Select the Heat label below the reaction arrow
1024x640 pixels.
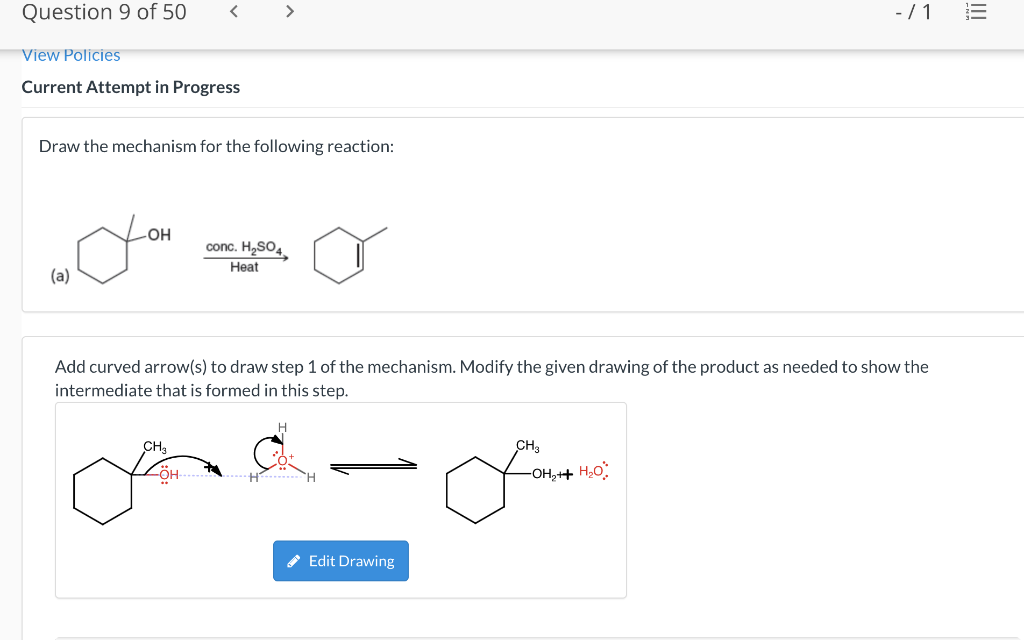tap(245, 267)
